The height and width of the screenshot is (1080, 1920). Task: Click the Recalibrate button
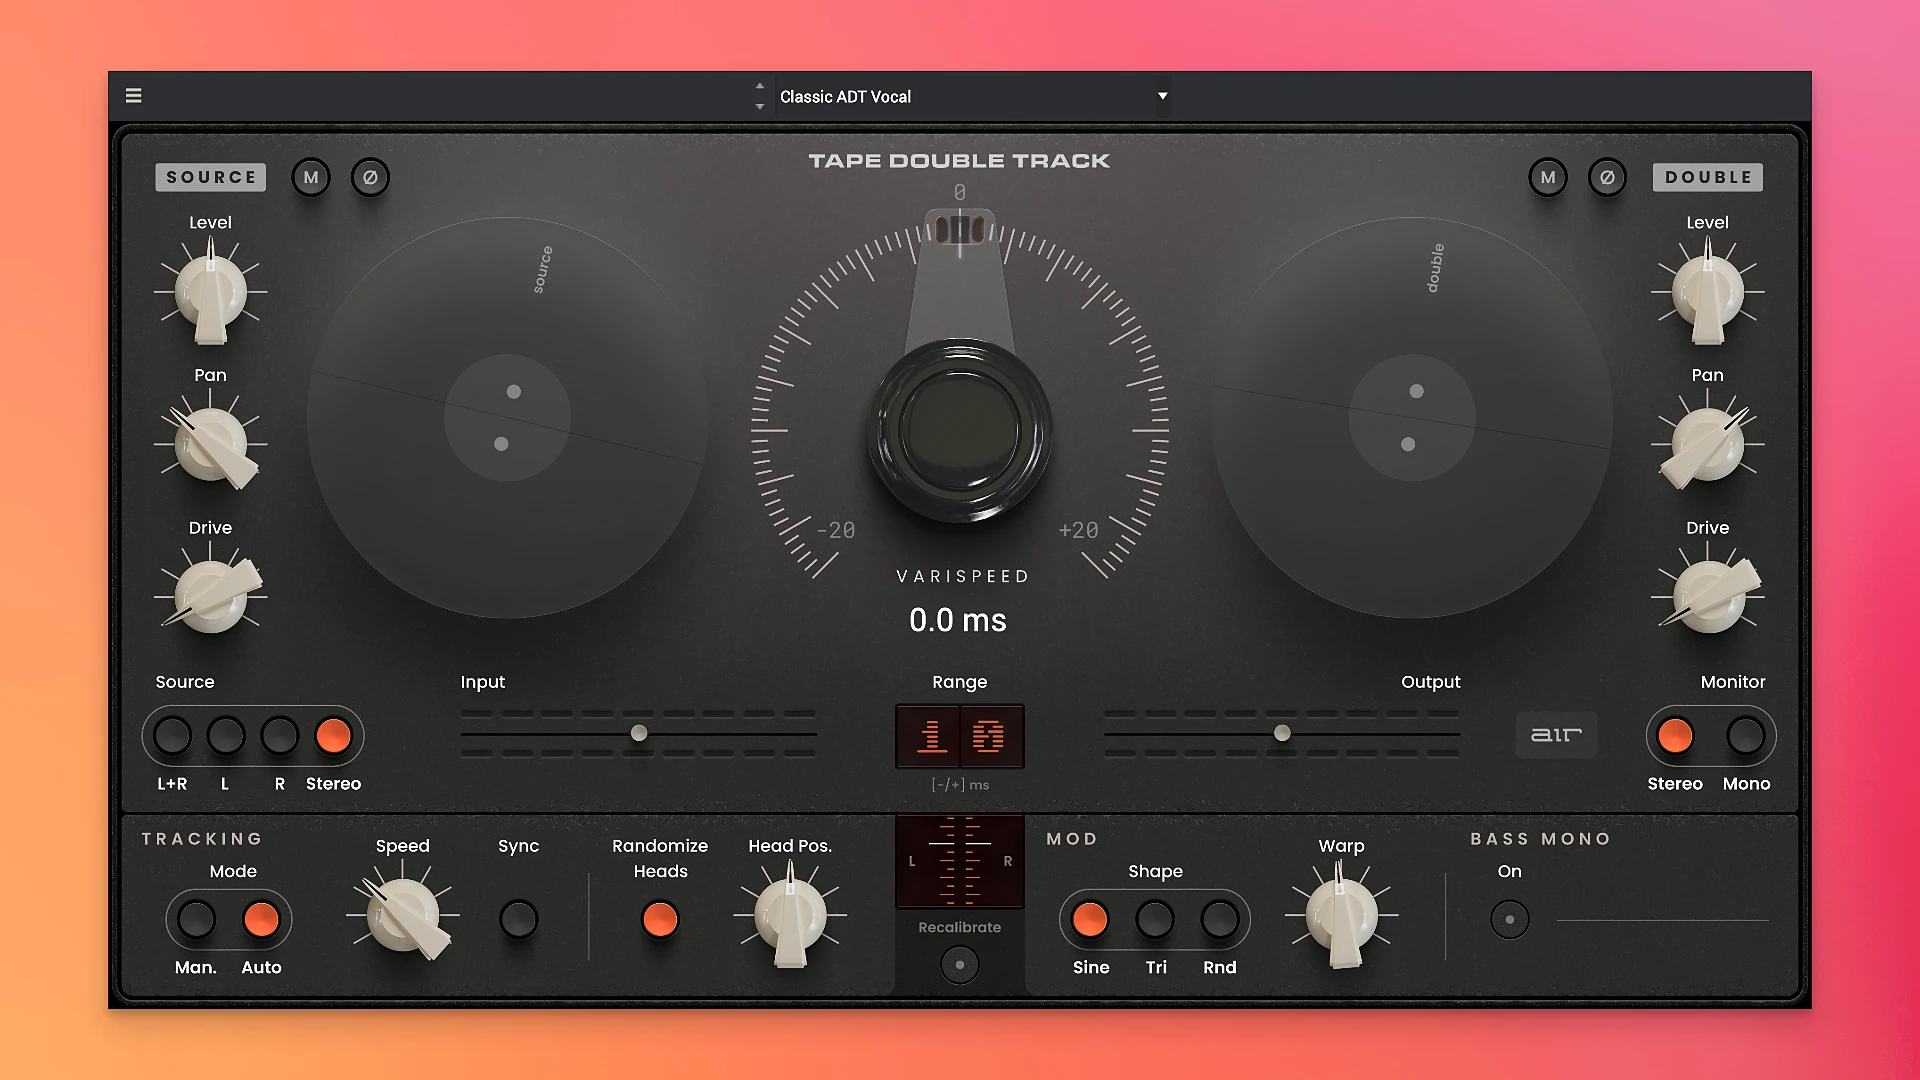pos(960,965)
